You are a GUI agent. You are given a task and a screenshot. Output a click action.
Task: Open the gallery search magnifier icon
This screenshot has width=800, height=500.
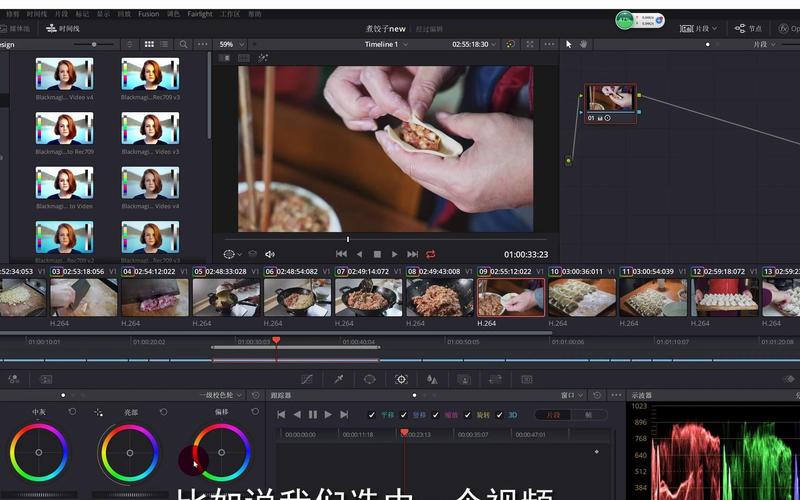pyautogui.click(x=183, y=44)
